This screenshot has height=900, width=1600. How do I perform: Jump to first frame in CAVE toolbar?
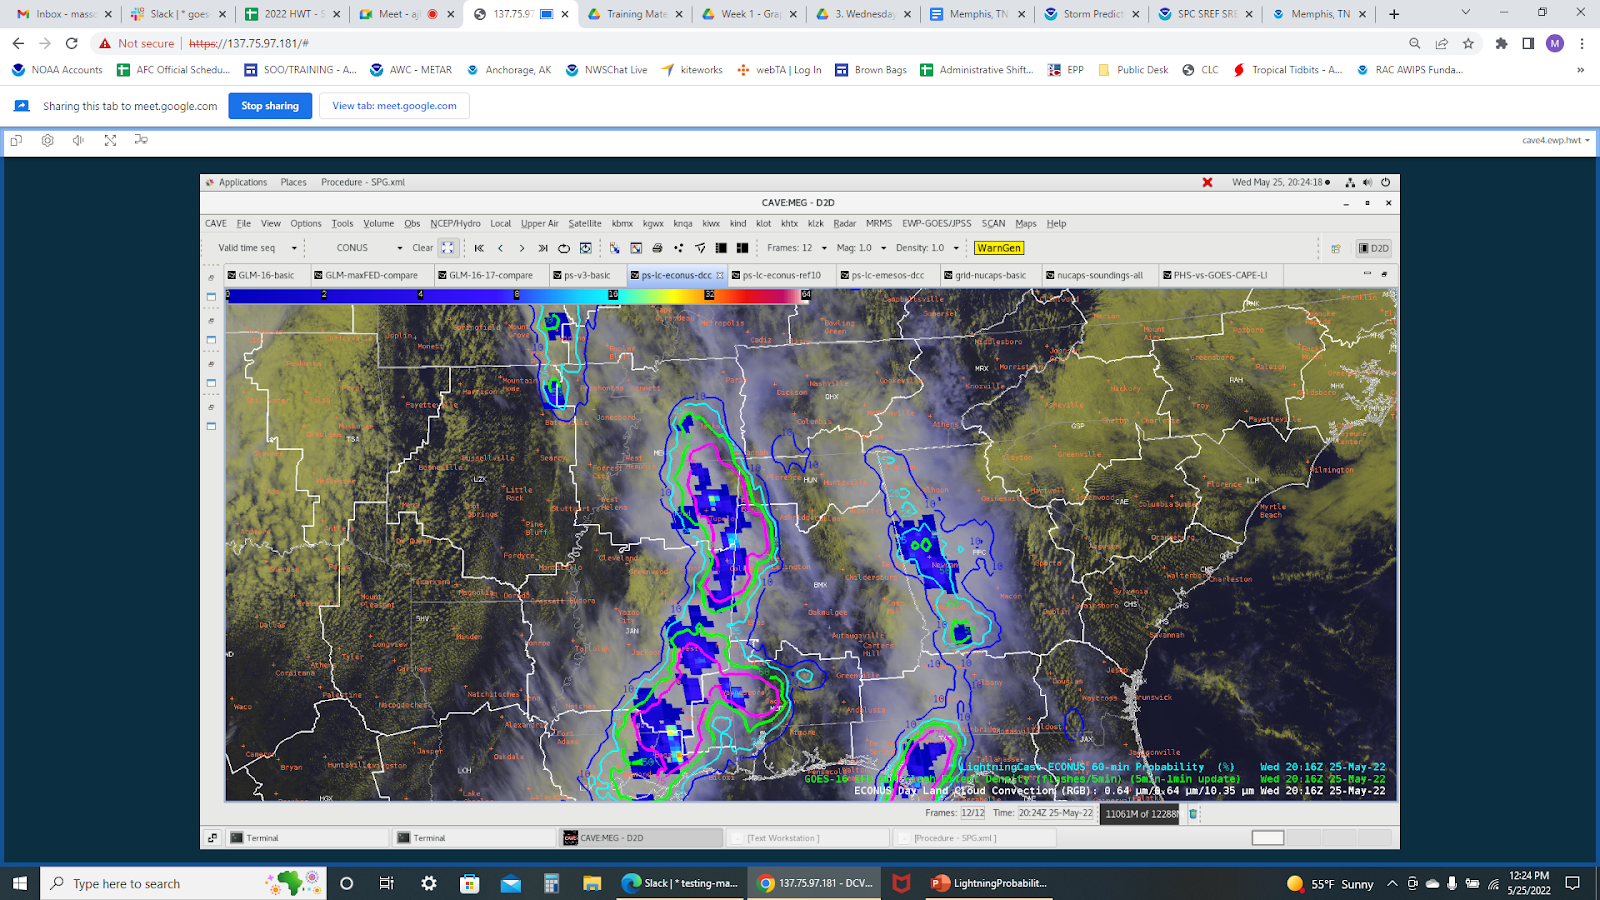479,248
